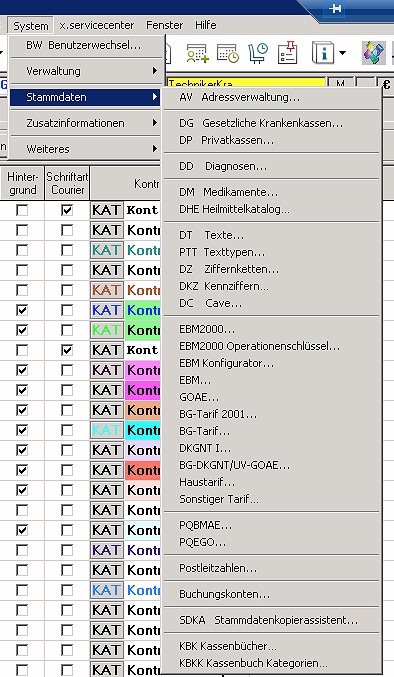This screenshot has height=677, width=394.
Task: Click the first black KAT button
Action: 107,210
